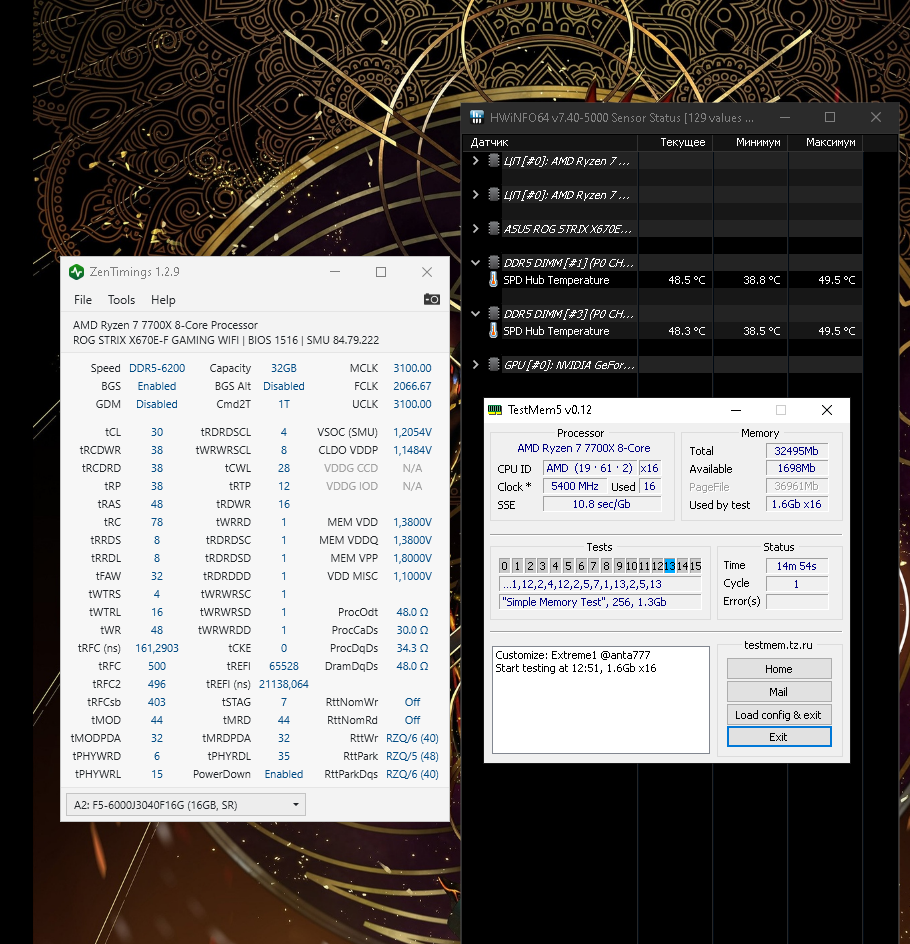Close the TestMem5 window
Image resolution: width=910 pixels, height=944 pixels.
tap(827, 410)
